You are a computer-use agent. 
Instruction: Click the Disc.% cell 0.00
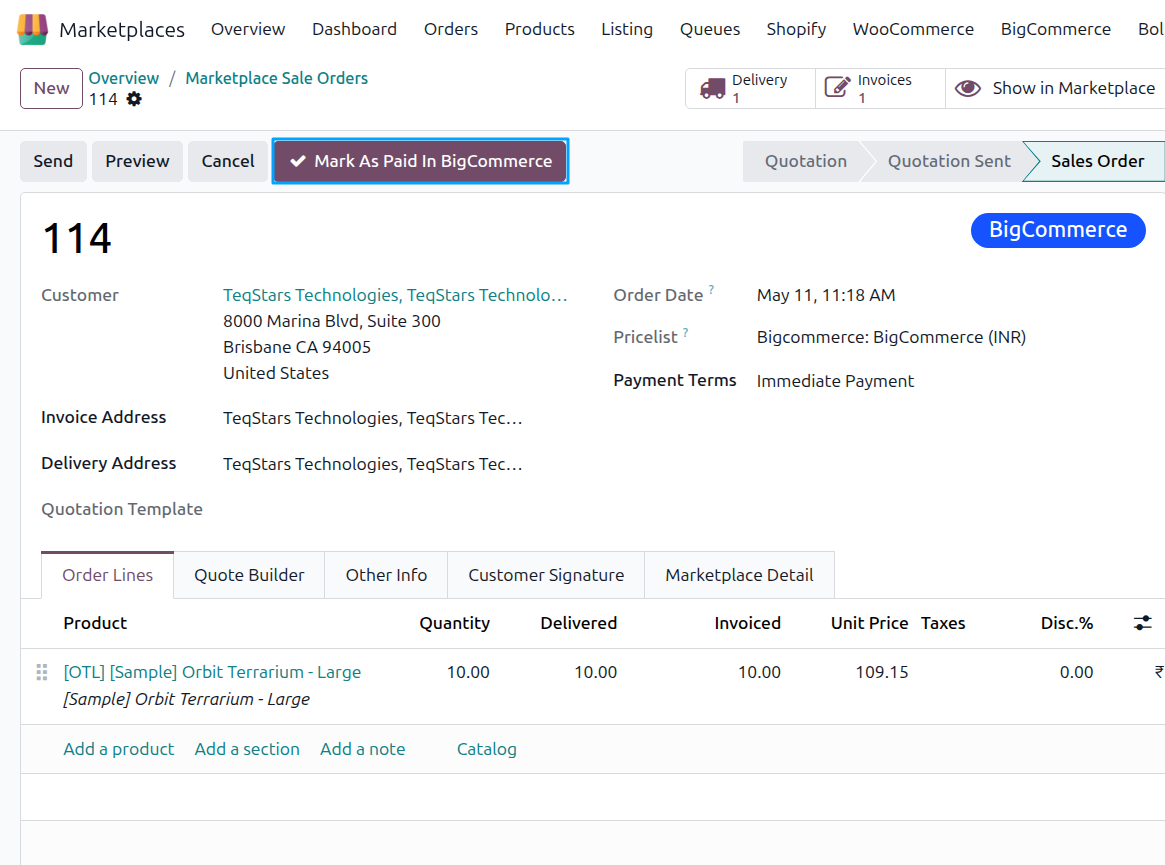tap(1076, 672)
